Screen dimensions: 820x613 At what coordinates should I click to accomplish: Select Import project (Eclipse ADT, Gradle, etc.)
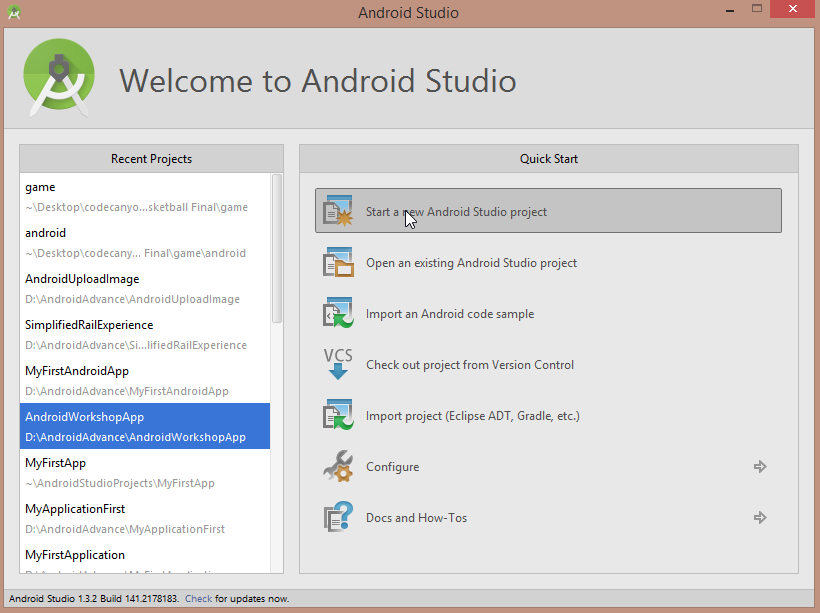473,416
